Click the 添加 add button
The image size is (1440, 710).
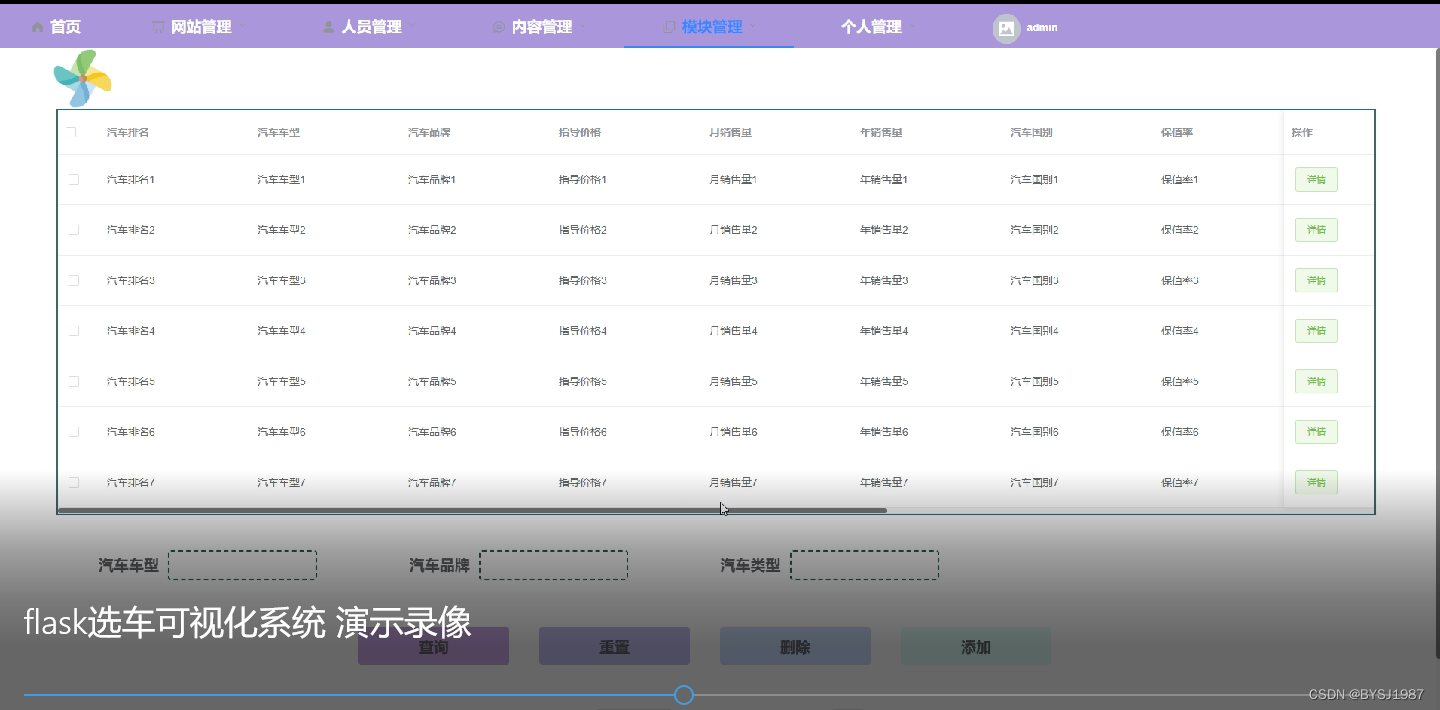976,647
